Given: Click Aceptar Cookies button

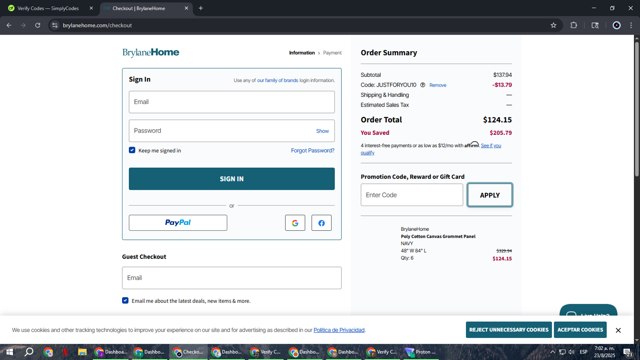Looking at the screenshot, I should 580,330.
